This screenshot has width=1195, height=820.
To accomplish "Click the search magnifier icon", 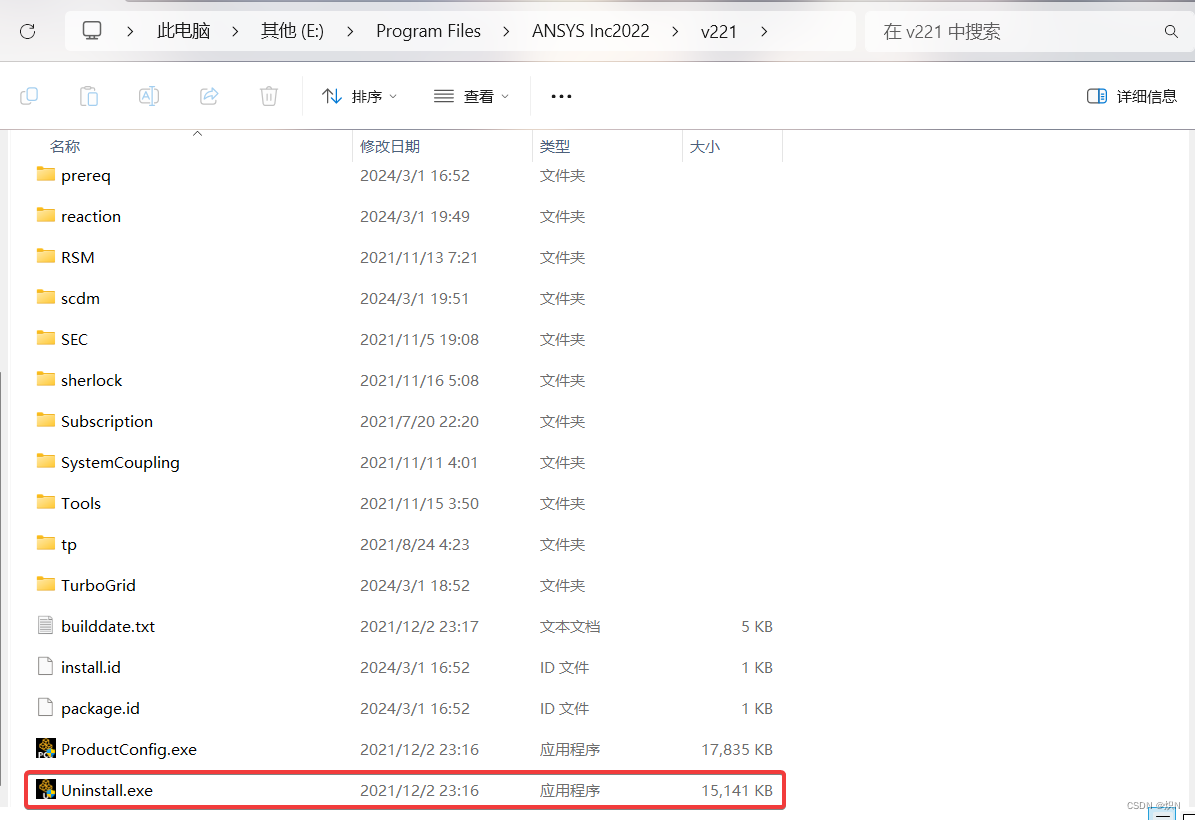I will [1171, 31].
